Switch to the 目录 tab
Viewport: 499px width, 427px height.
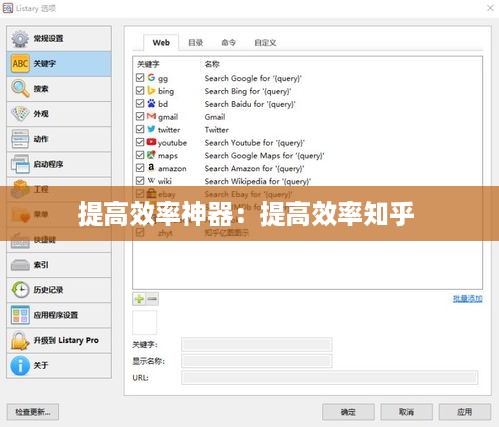click(196, 43)
